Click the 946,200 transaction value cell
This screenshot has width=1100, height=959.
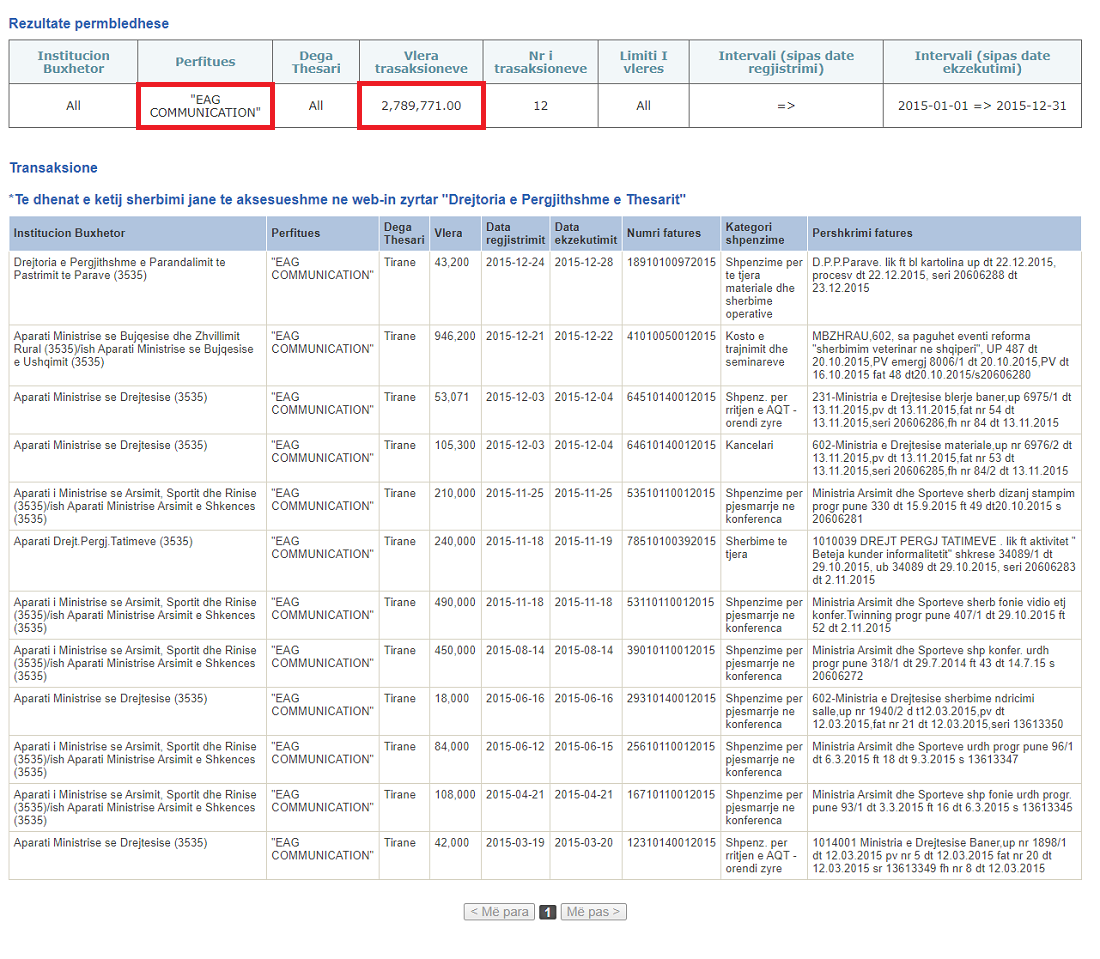point(455,336)
